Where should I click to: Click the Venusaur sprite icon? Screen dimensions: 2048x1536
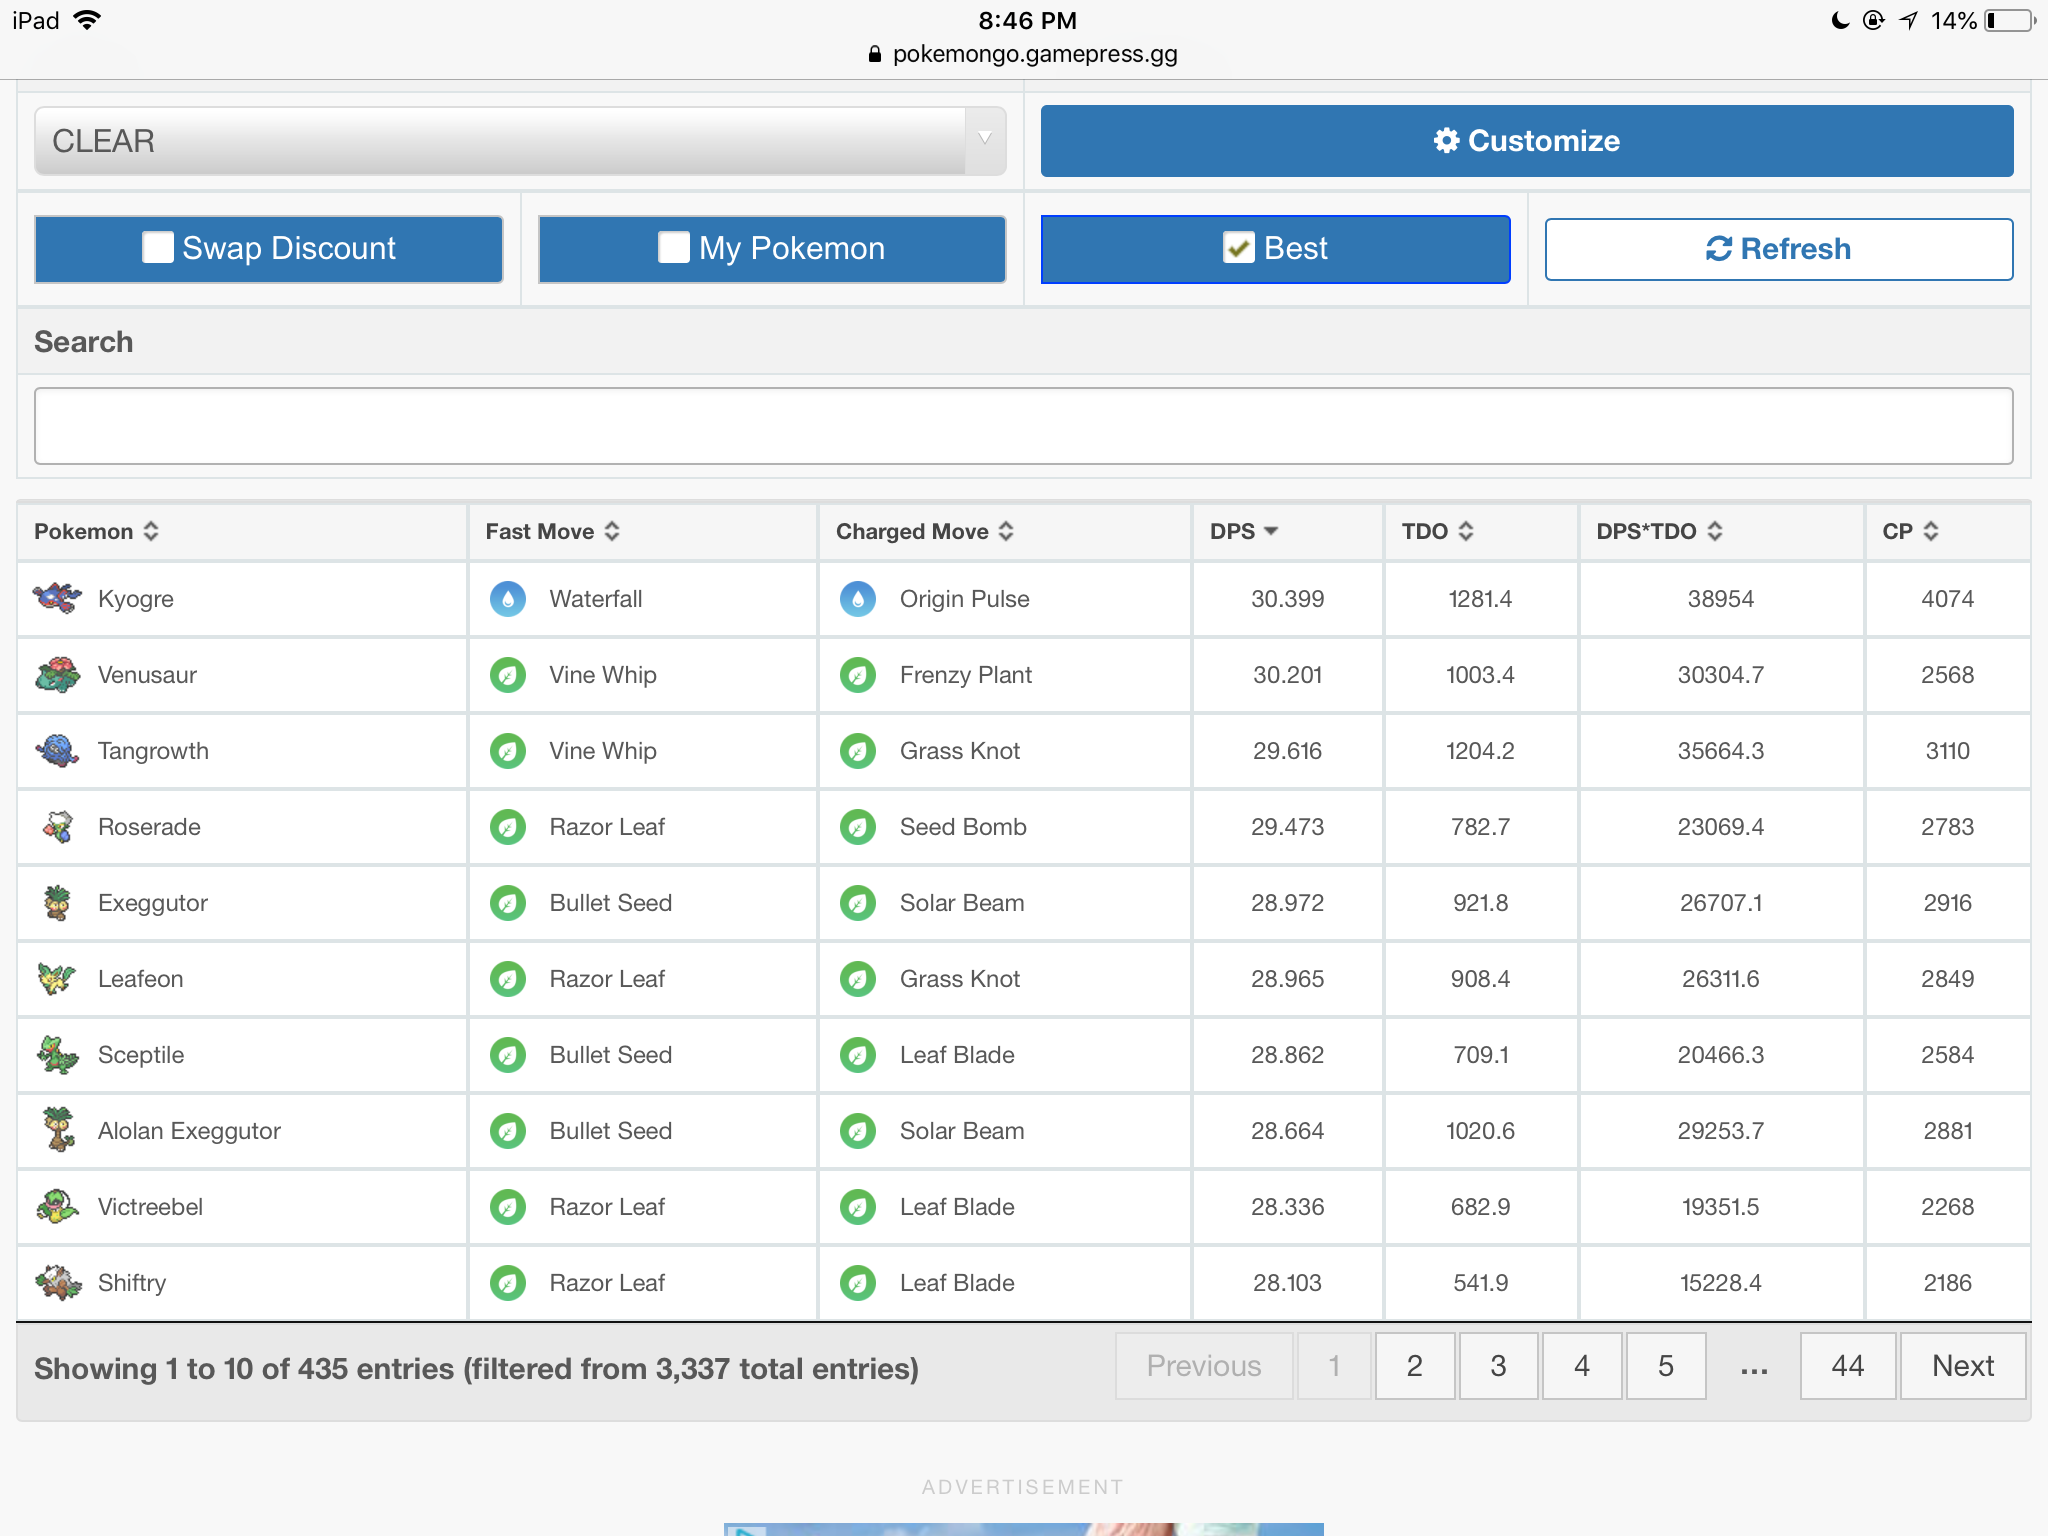coord(57,674)
